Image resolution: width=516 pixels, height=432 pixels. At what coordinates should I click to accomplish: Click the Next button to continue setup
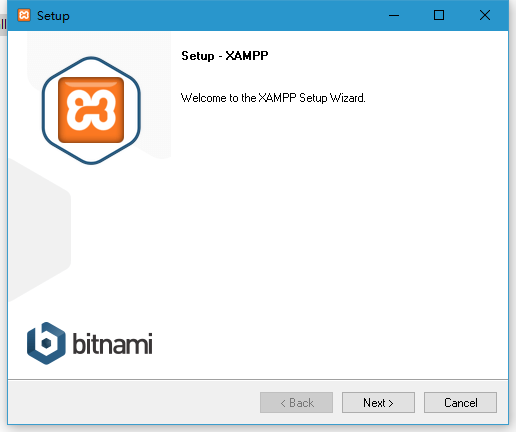[x=378, y=402]
